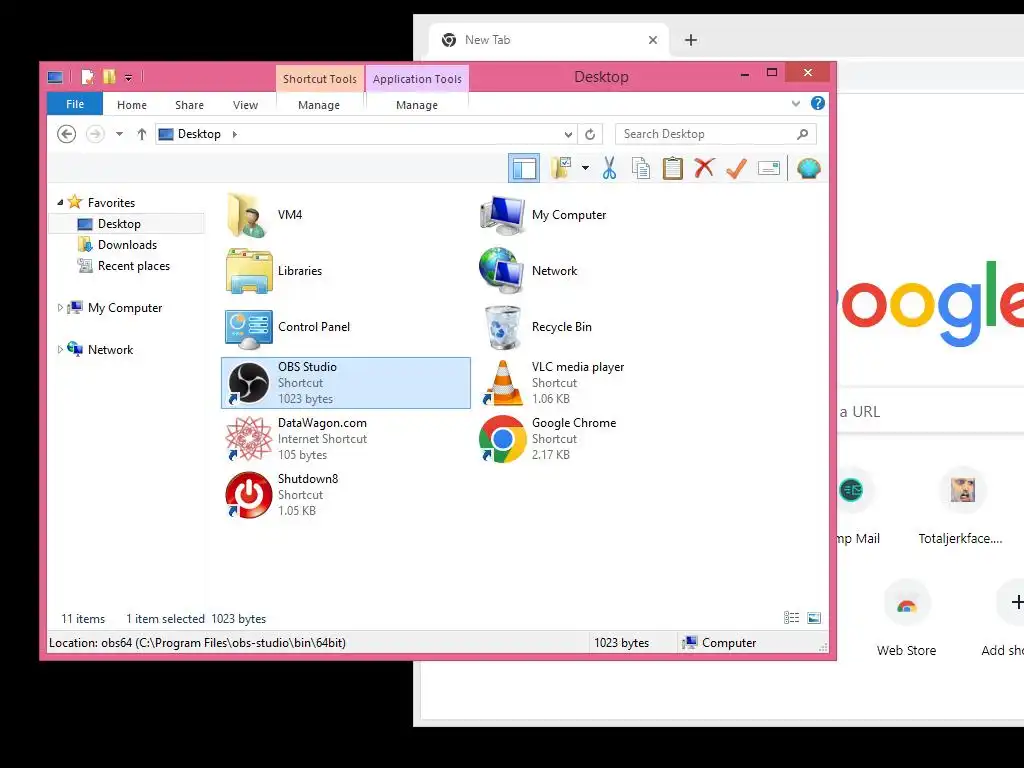Screen dimensions: 1024x768
Task: Go back with the Back button
Action: (x=67, y=134)
